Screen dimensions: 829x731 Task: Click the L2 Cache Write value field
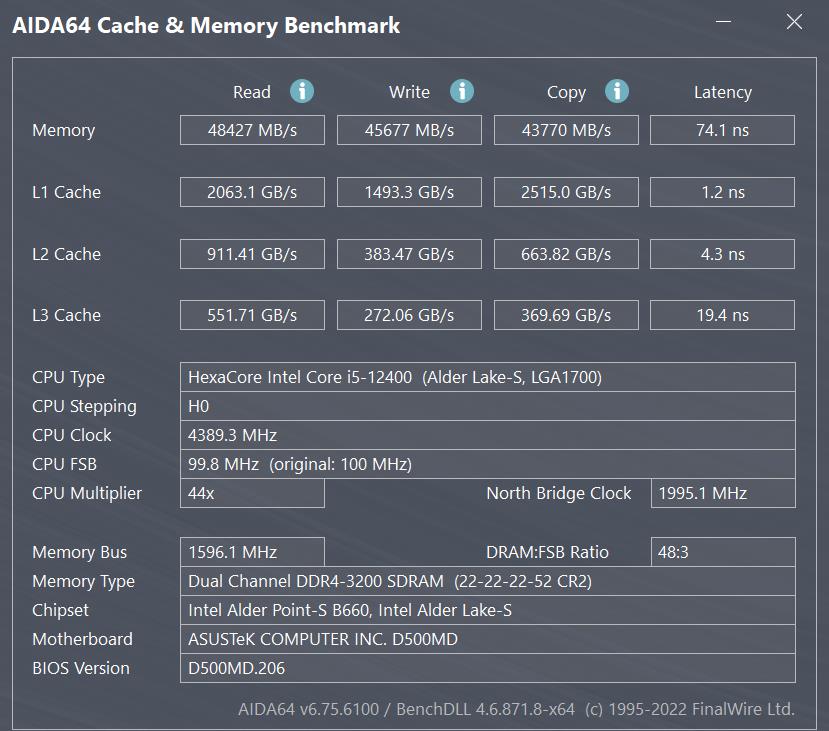pos(409,254)
